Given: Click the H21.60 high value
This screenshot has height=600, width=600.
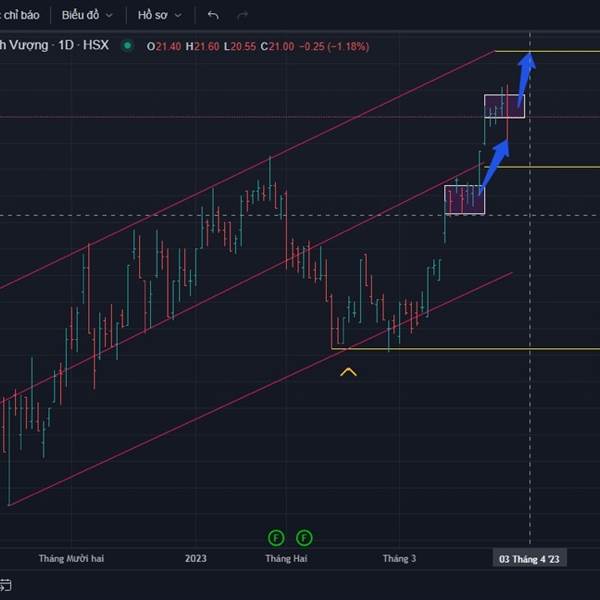Looking at the screenshot, I should pos(202,47).
